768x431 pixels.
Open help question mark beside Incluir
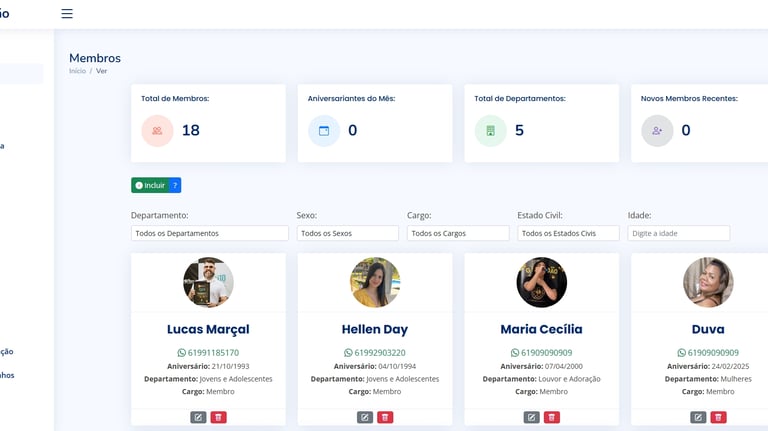(175, 185)
